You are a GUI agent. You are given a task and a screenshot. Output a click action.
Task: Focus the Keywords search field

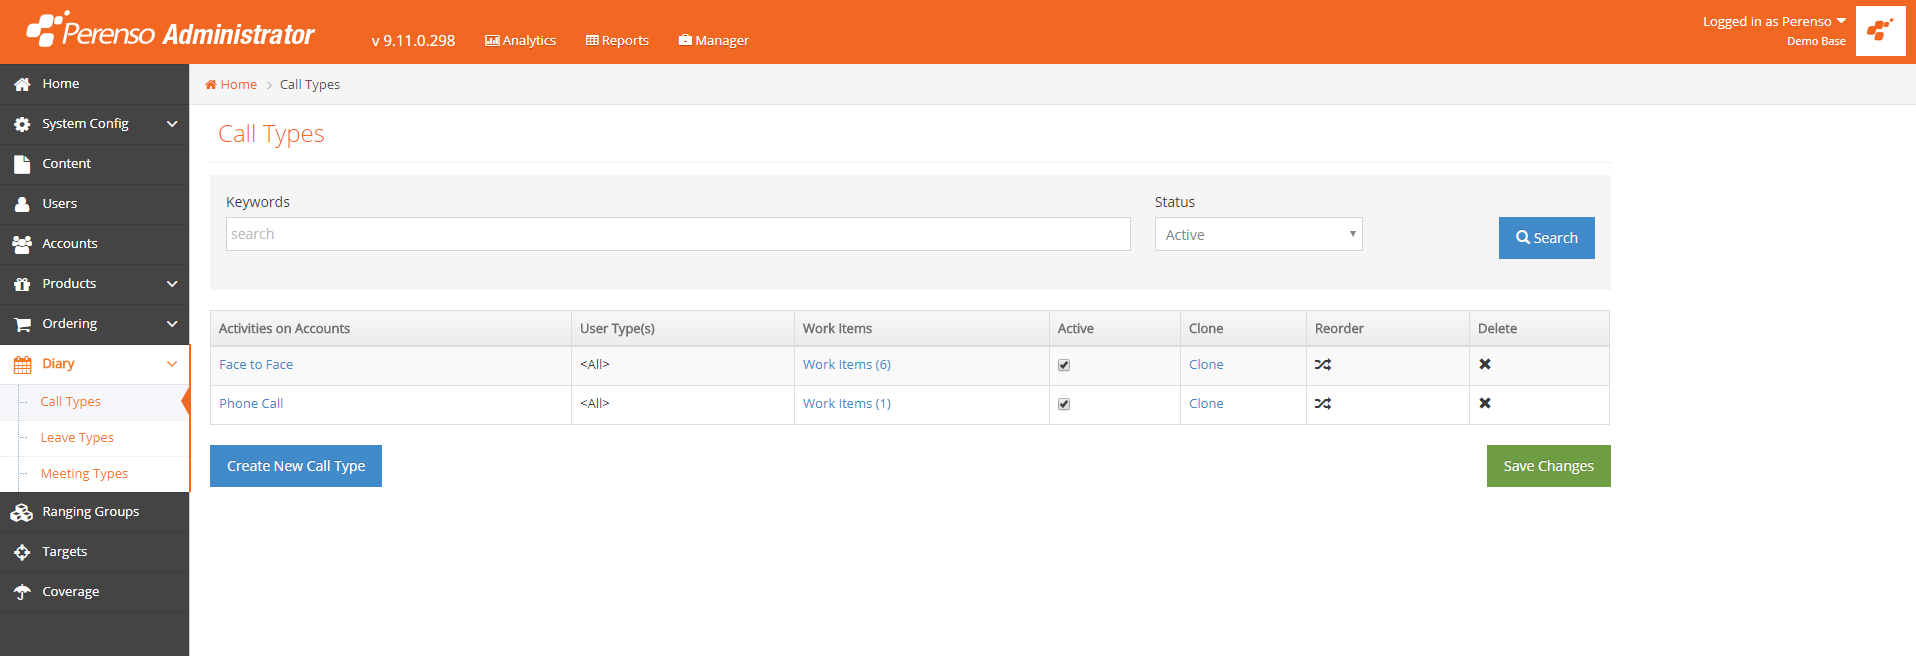678,234
